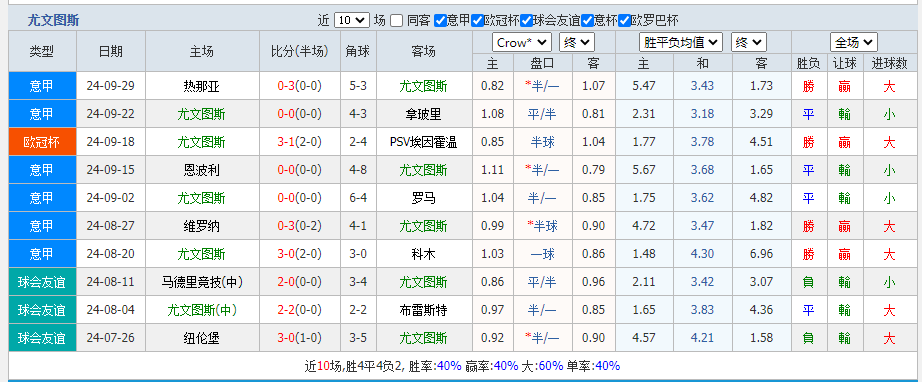922x382 pixels.
Task: Click 拿玻里 away team name
Action: [x=423, y=114]
